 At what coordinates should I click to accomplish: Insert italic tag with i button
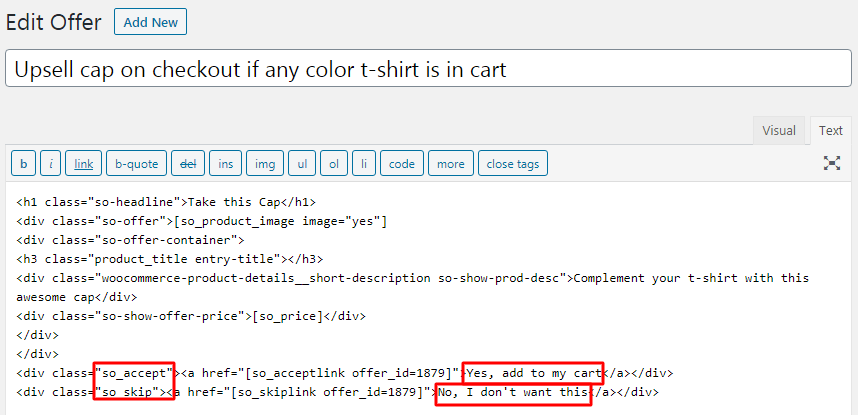pyautogui.click(x=50, y=164)
